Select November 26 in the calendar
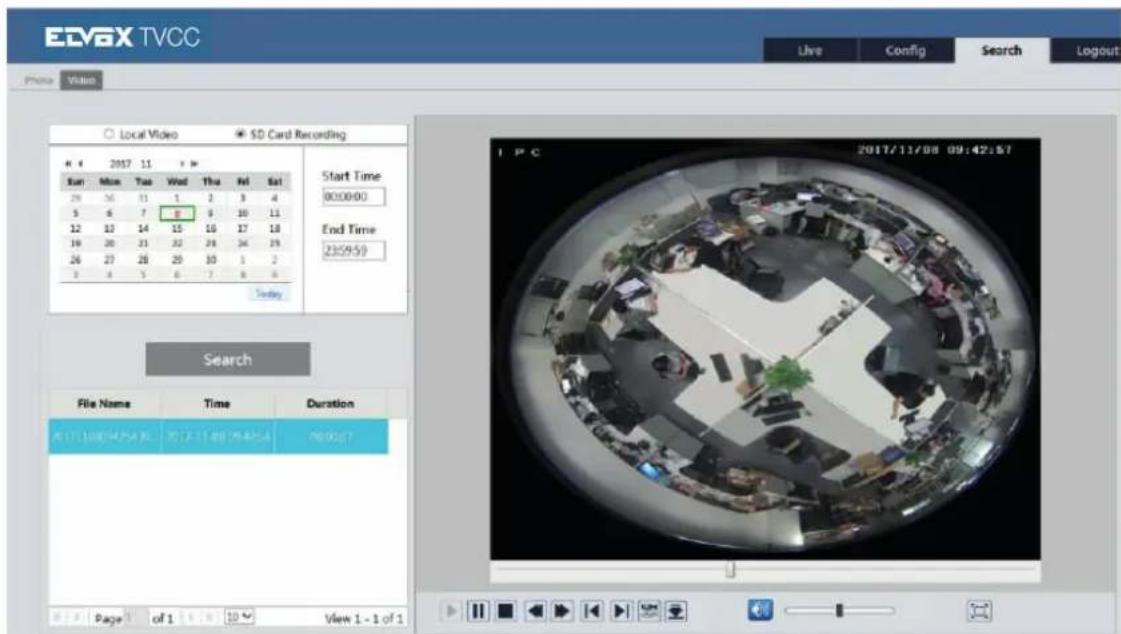This screenshot has height=634, width=1121. [x=76, y=259]
